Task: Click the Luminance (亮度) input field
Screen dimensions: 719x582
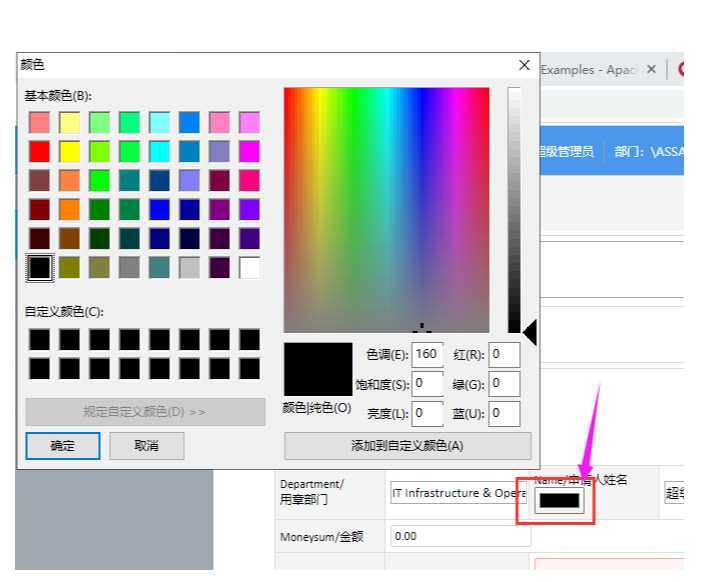Action: (x=427, y=414)
